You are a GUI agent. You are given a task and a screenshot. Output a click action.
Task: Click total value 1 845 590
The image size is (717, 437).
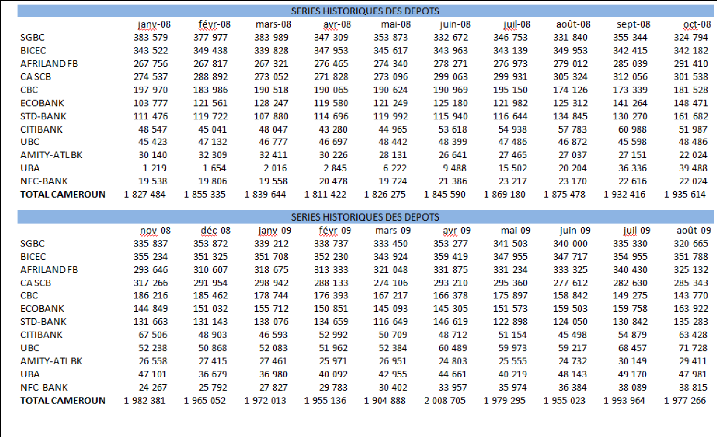click(x=444, y=195)
